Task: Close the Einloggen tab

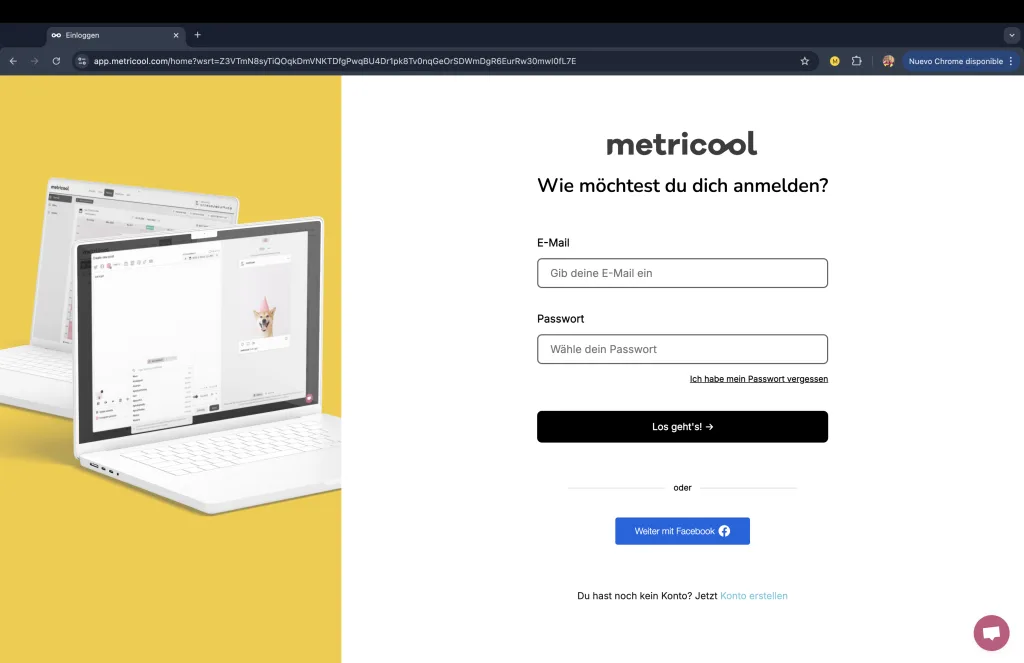Action: 176,35
